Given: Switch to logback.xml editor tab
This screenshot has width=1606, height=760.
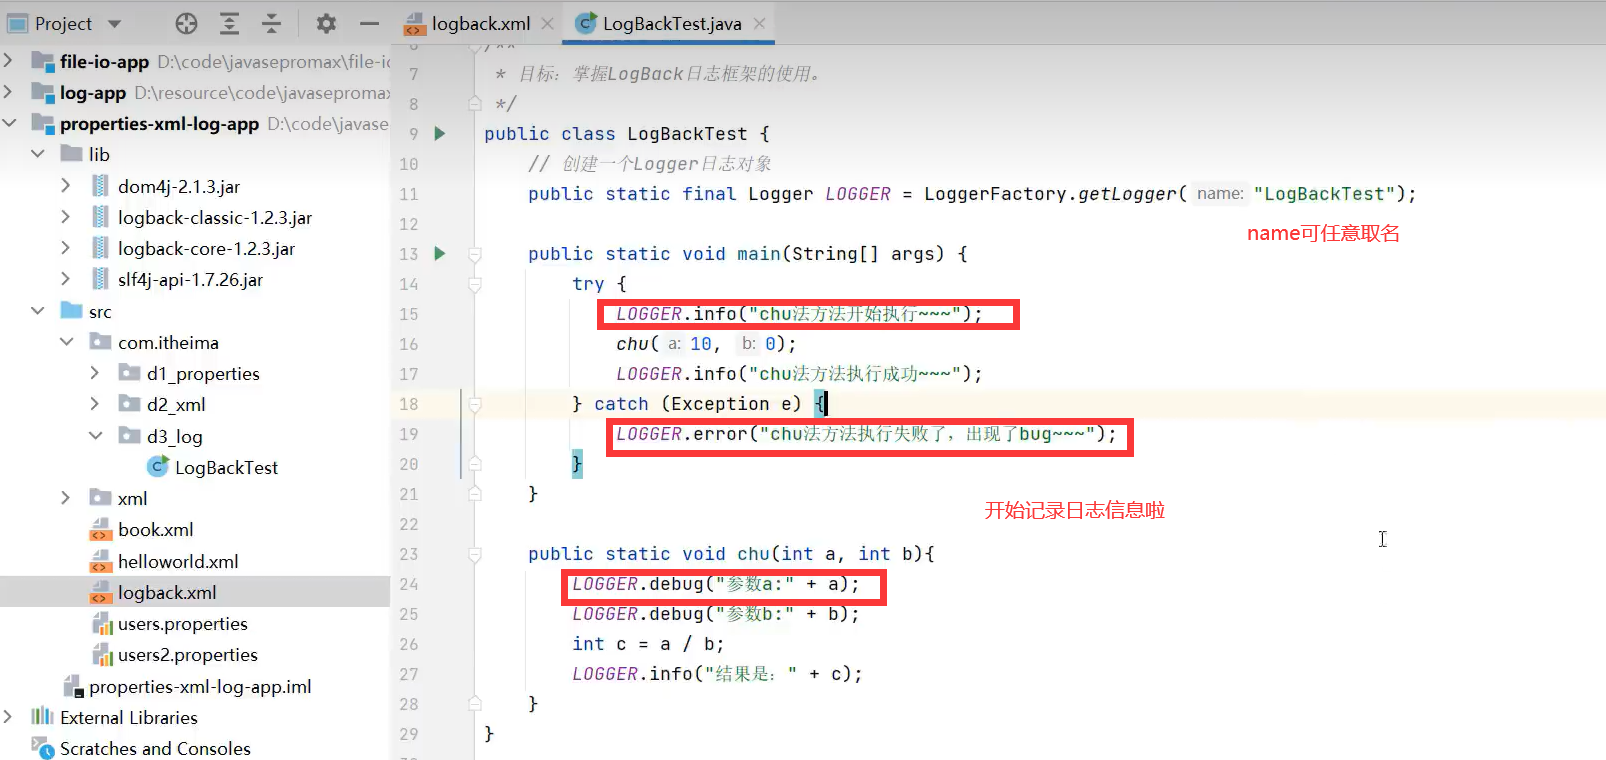Looking at the screenshot, I should 480,23.
